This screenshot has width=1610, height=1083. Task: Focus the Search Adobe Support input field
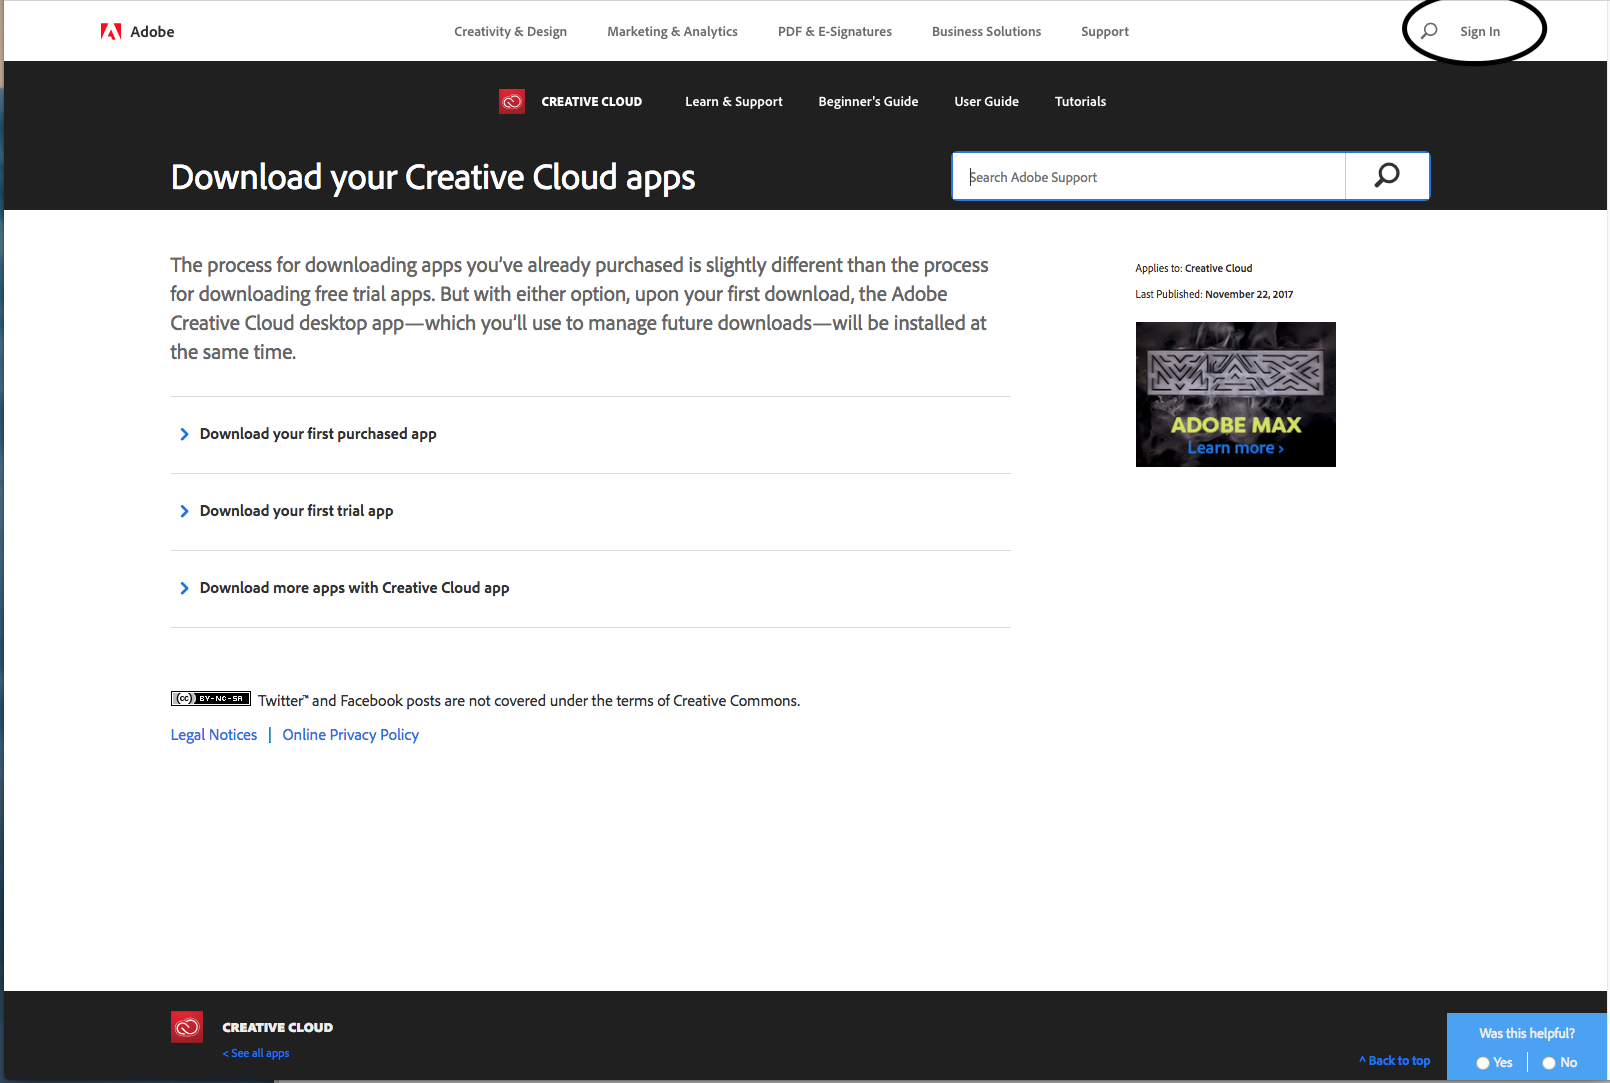pyautogui.click(x=1149, y=177)
